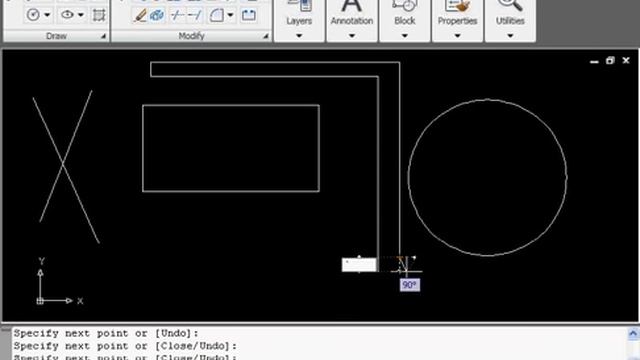Select the Extend tool icon
Image resolution: width=640 pixels, height=360 pixels.
195,16
